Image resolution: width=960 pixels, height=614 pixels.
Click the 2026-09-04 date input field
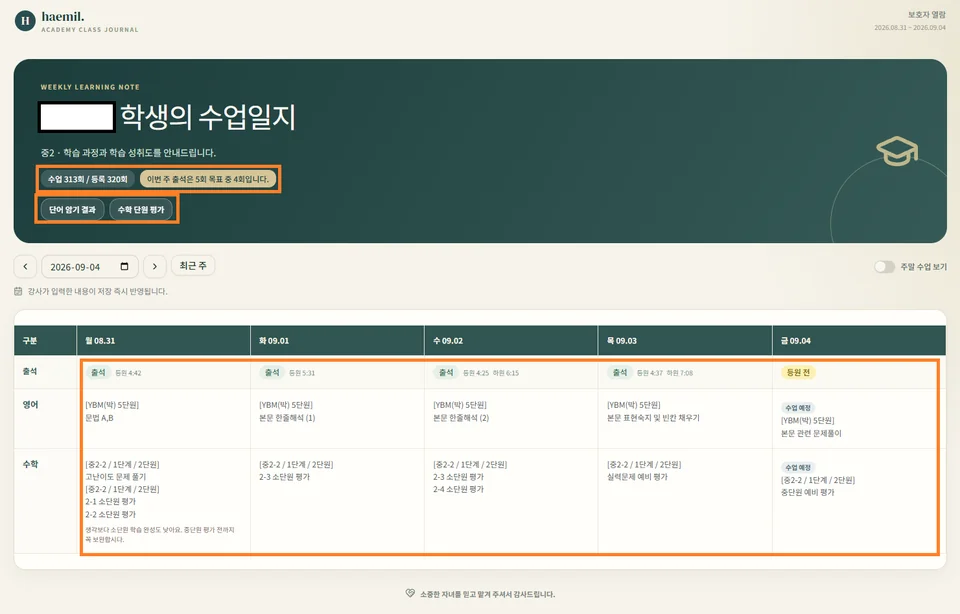(x=89, y=266)
